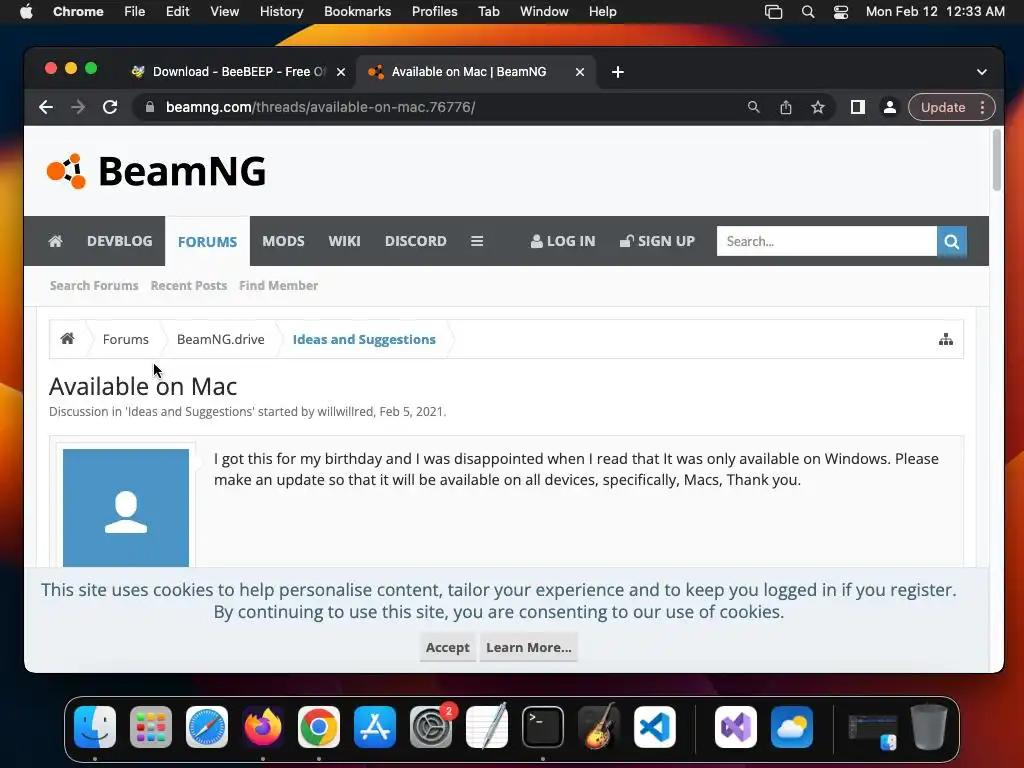Click the BeamNG logo
This screenshot has height=768, width=1024.
coord(156,171)
